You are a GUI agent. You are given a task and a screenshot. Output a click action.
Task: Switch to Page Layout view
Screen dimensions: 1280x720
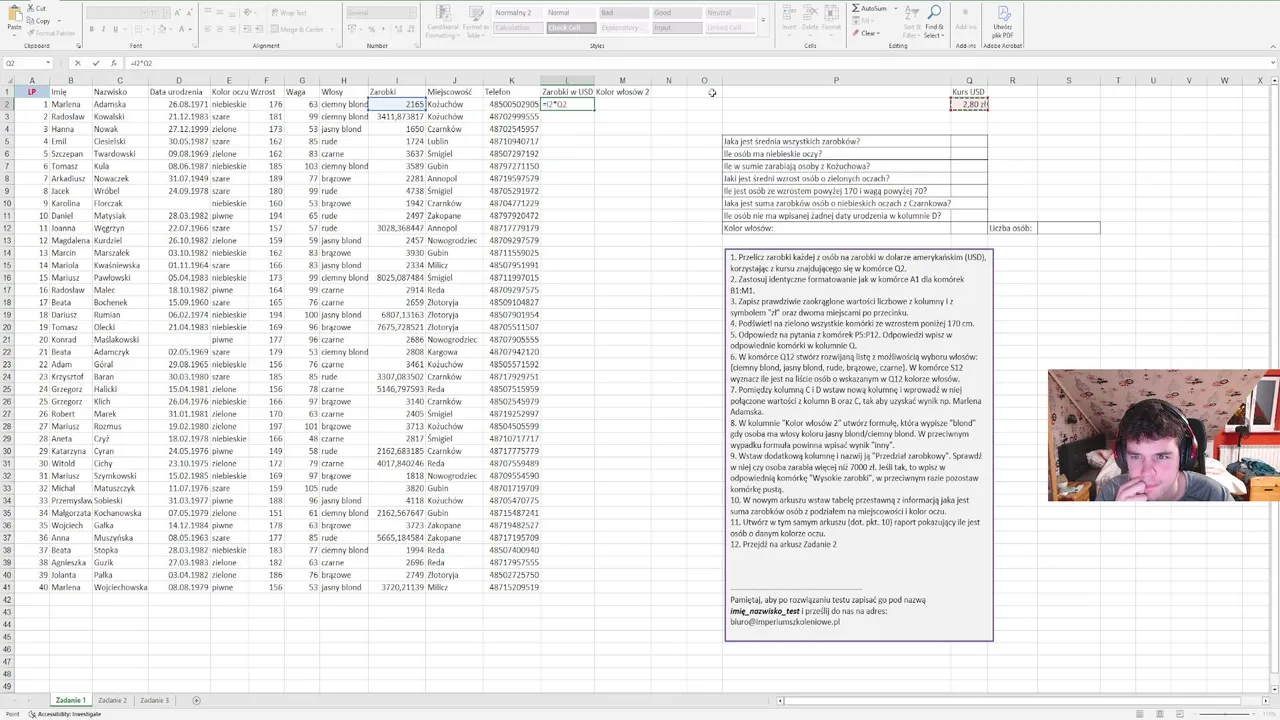(1160, 714)
